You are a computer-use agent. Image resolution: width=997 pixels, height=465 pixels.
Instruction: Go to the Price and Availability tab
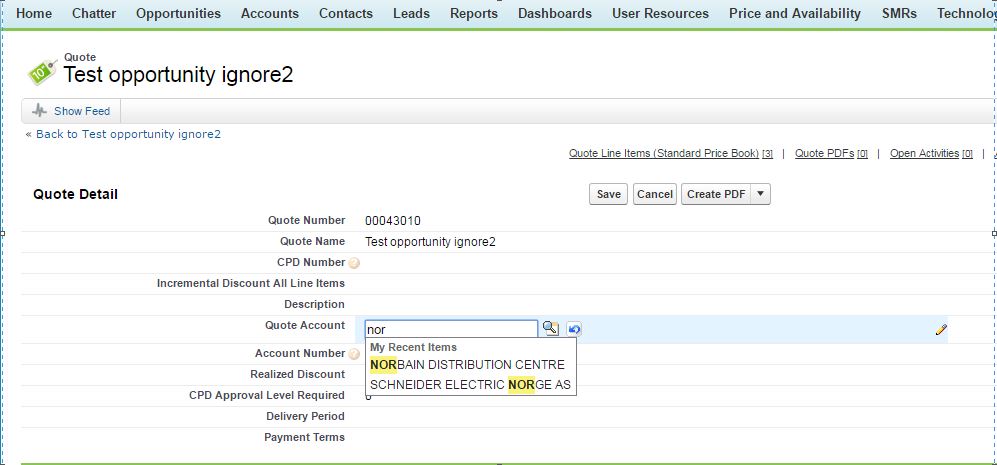pos(794,14)
